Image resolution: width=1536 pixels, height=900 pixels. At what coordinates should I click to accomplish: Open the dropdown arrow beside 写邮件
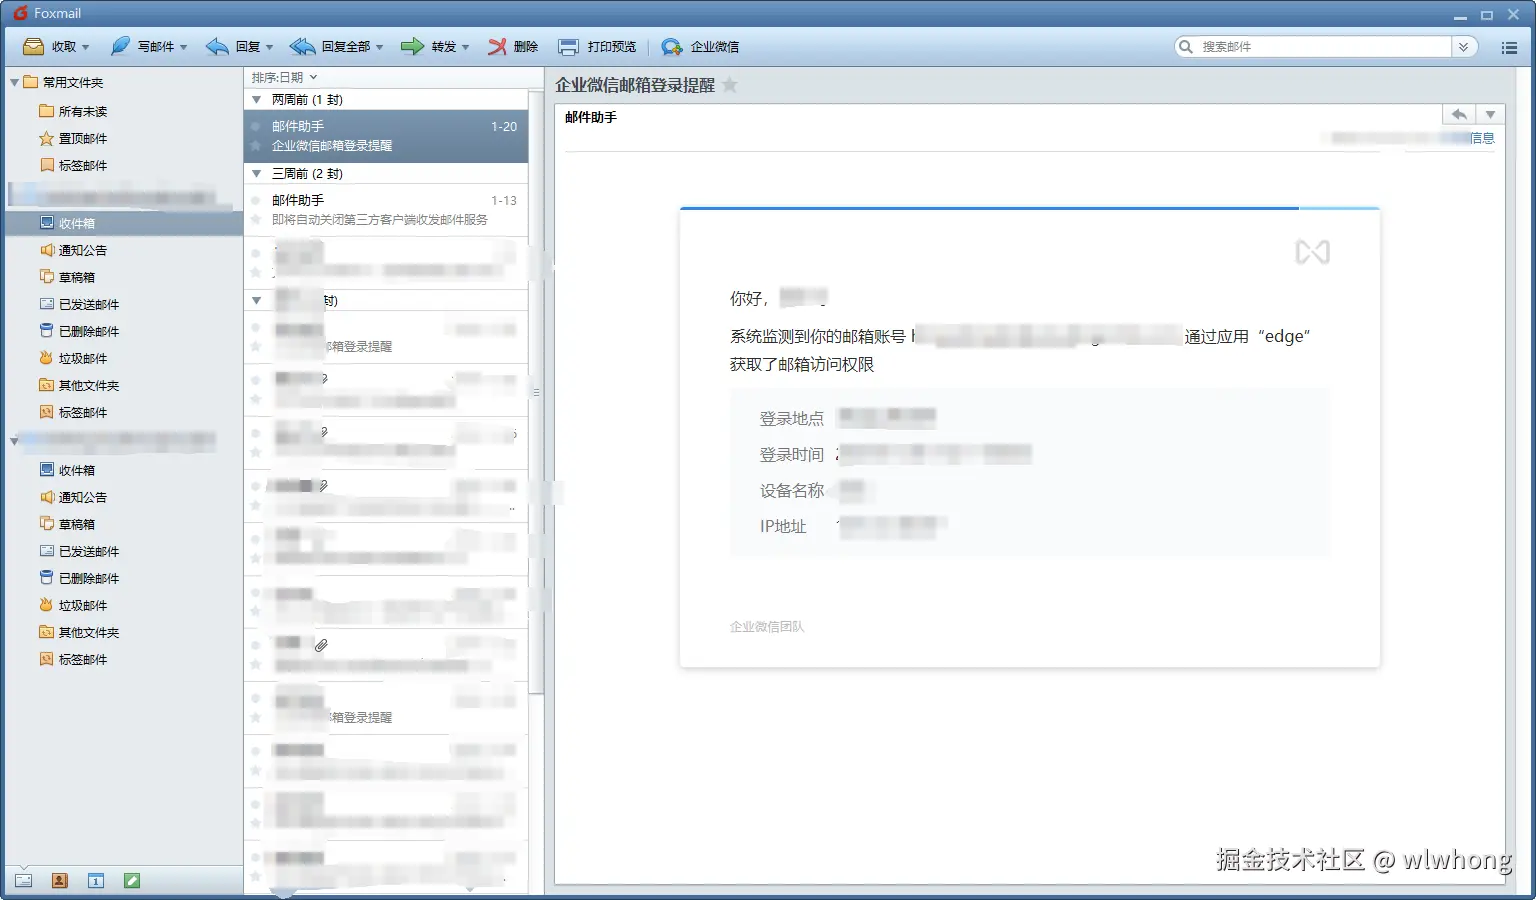[184, 47]
